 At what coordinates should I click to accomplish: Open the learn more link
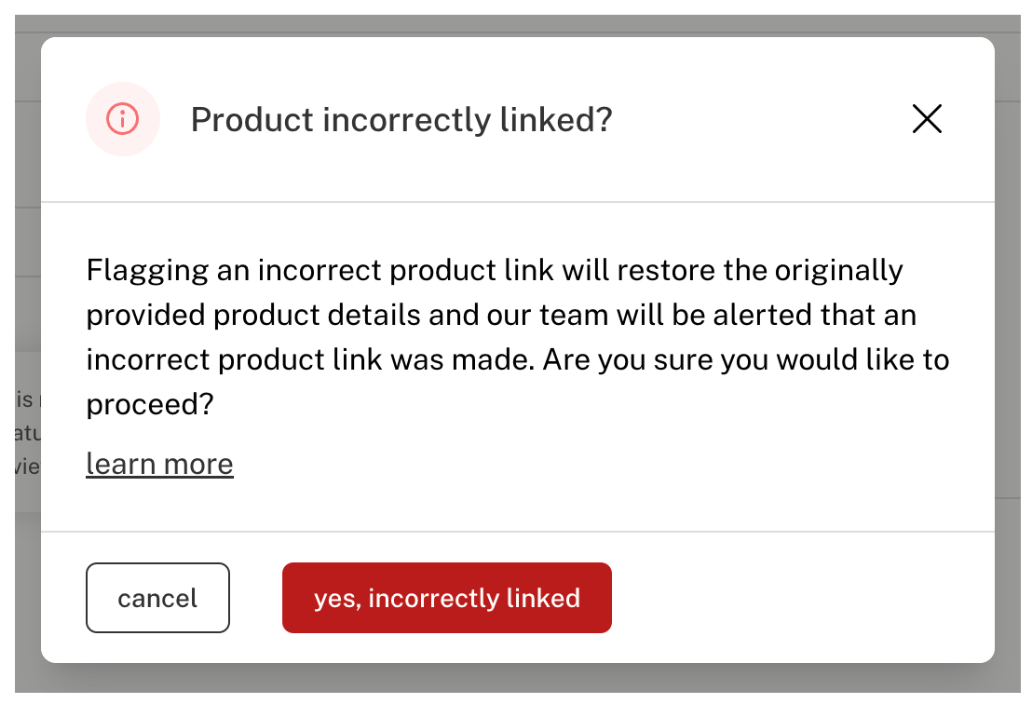click(159, 464)
